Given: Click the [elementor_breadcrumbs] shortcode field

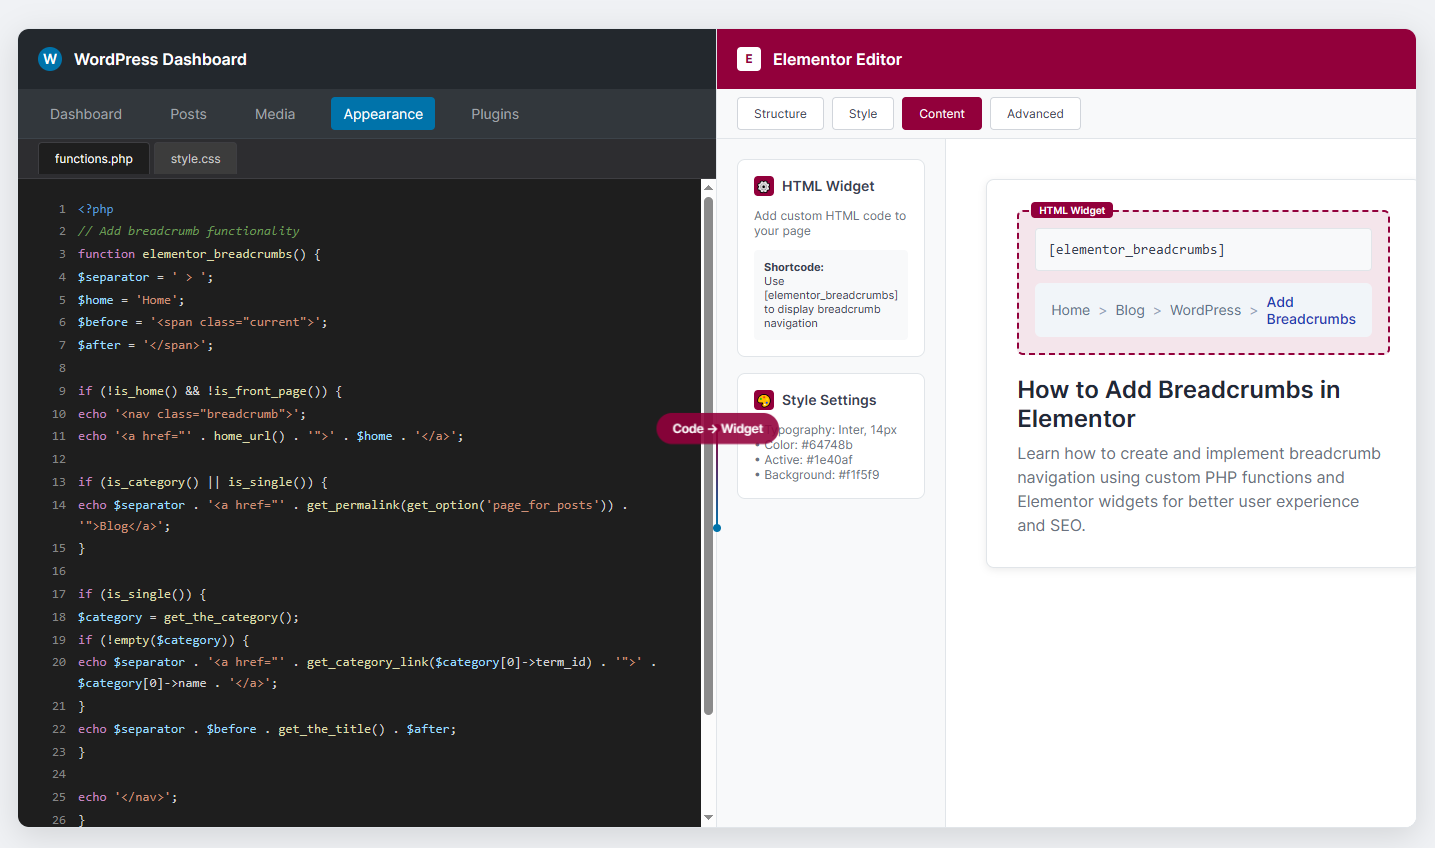Looking at the screenshot, I should [x=1203, y=249].
